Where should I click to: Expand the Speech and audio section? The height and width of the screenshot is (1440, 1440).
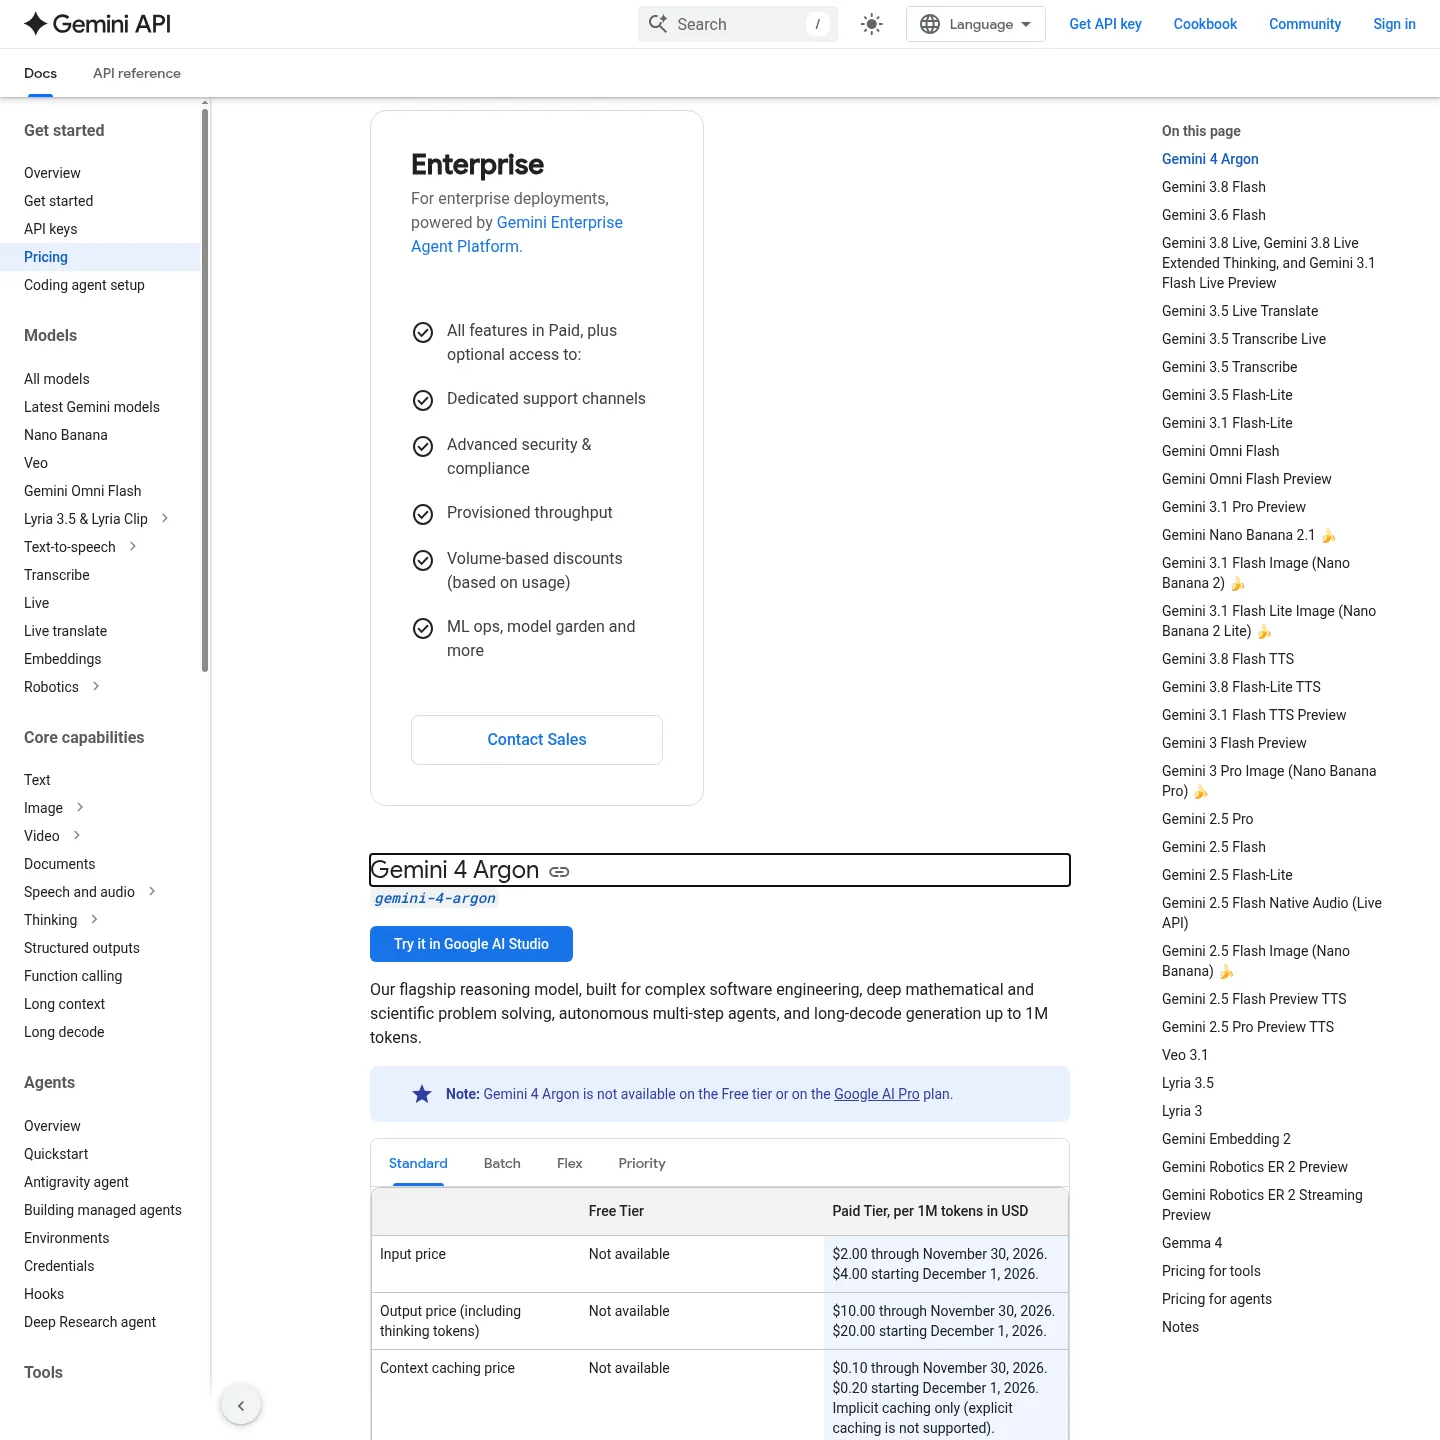[x=152, y=891]
